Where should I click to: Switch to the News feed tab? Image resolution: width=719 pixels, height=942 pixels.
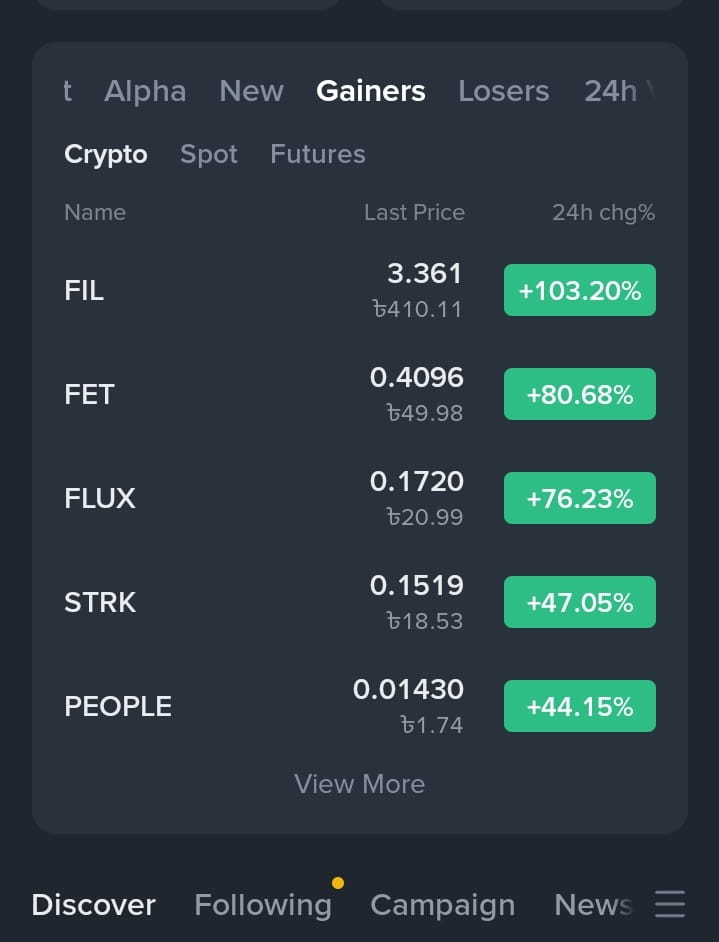tap(593, 905)
